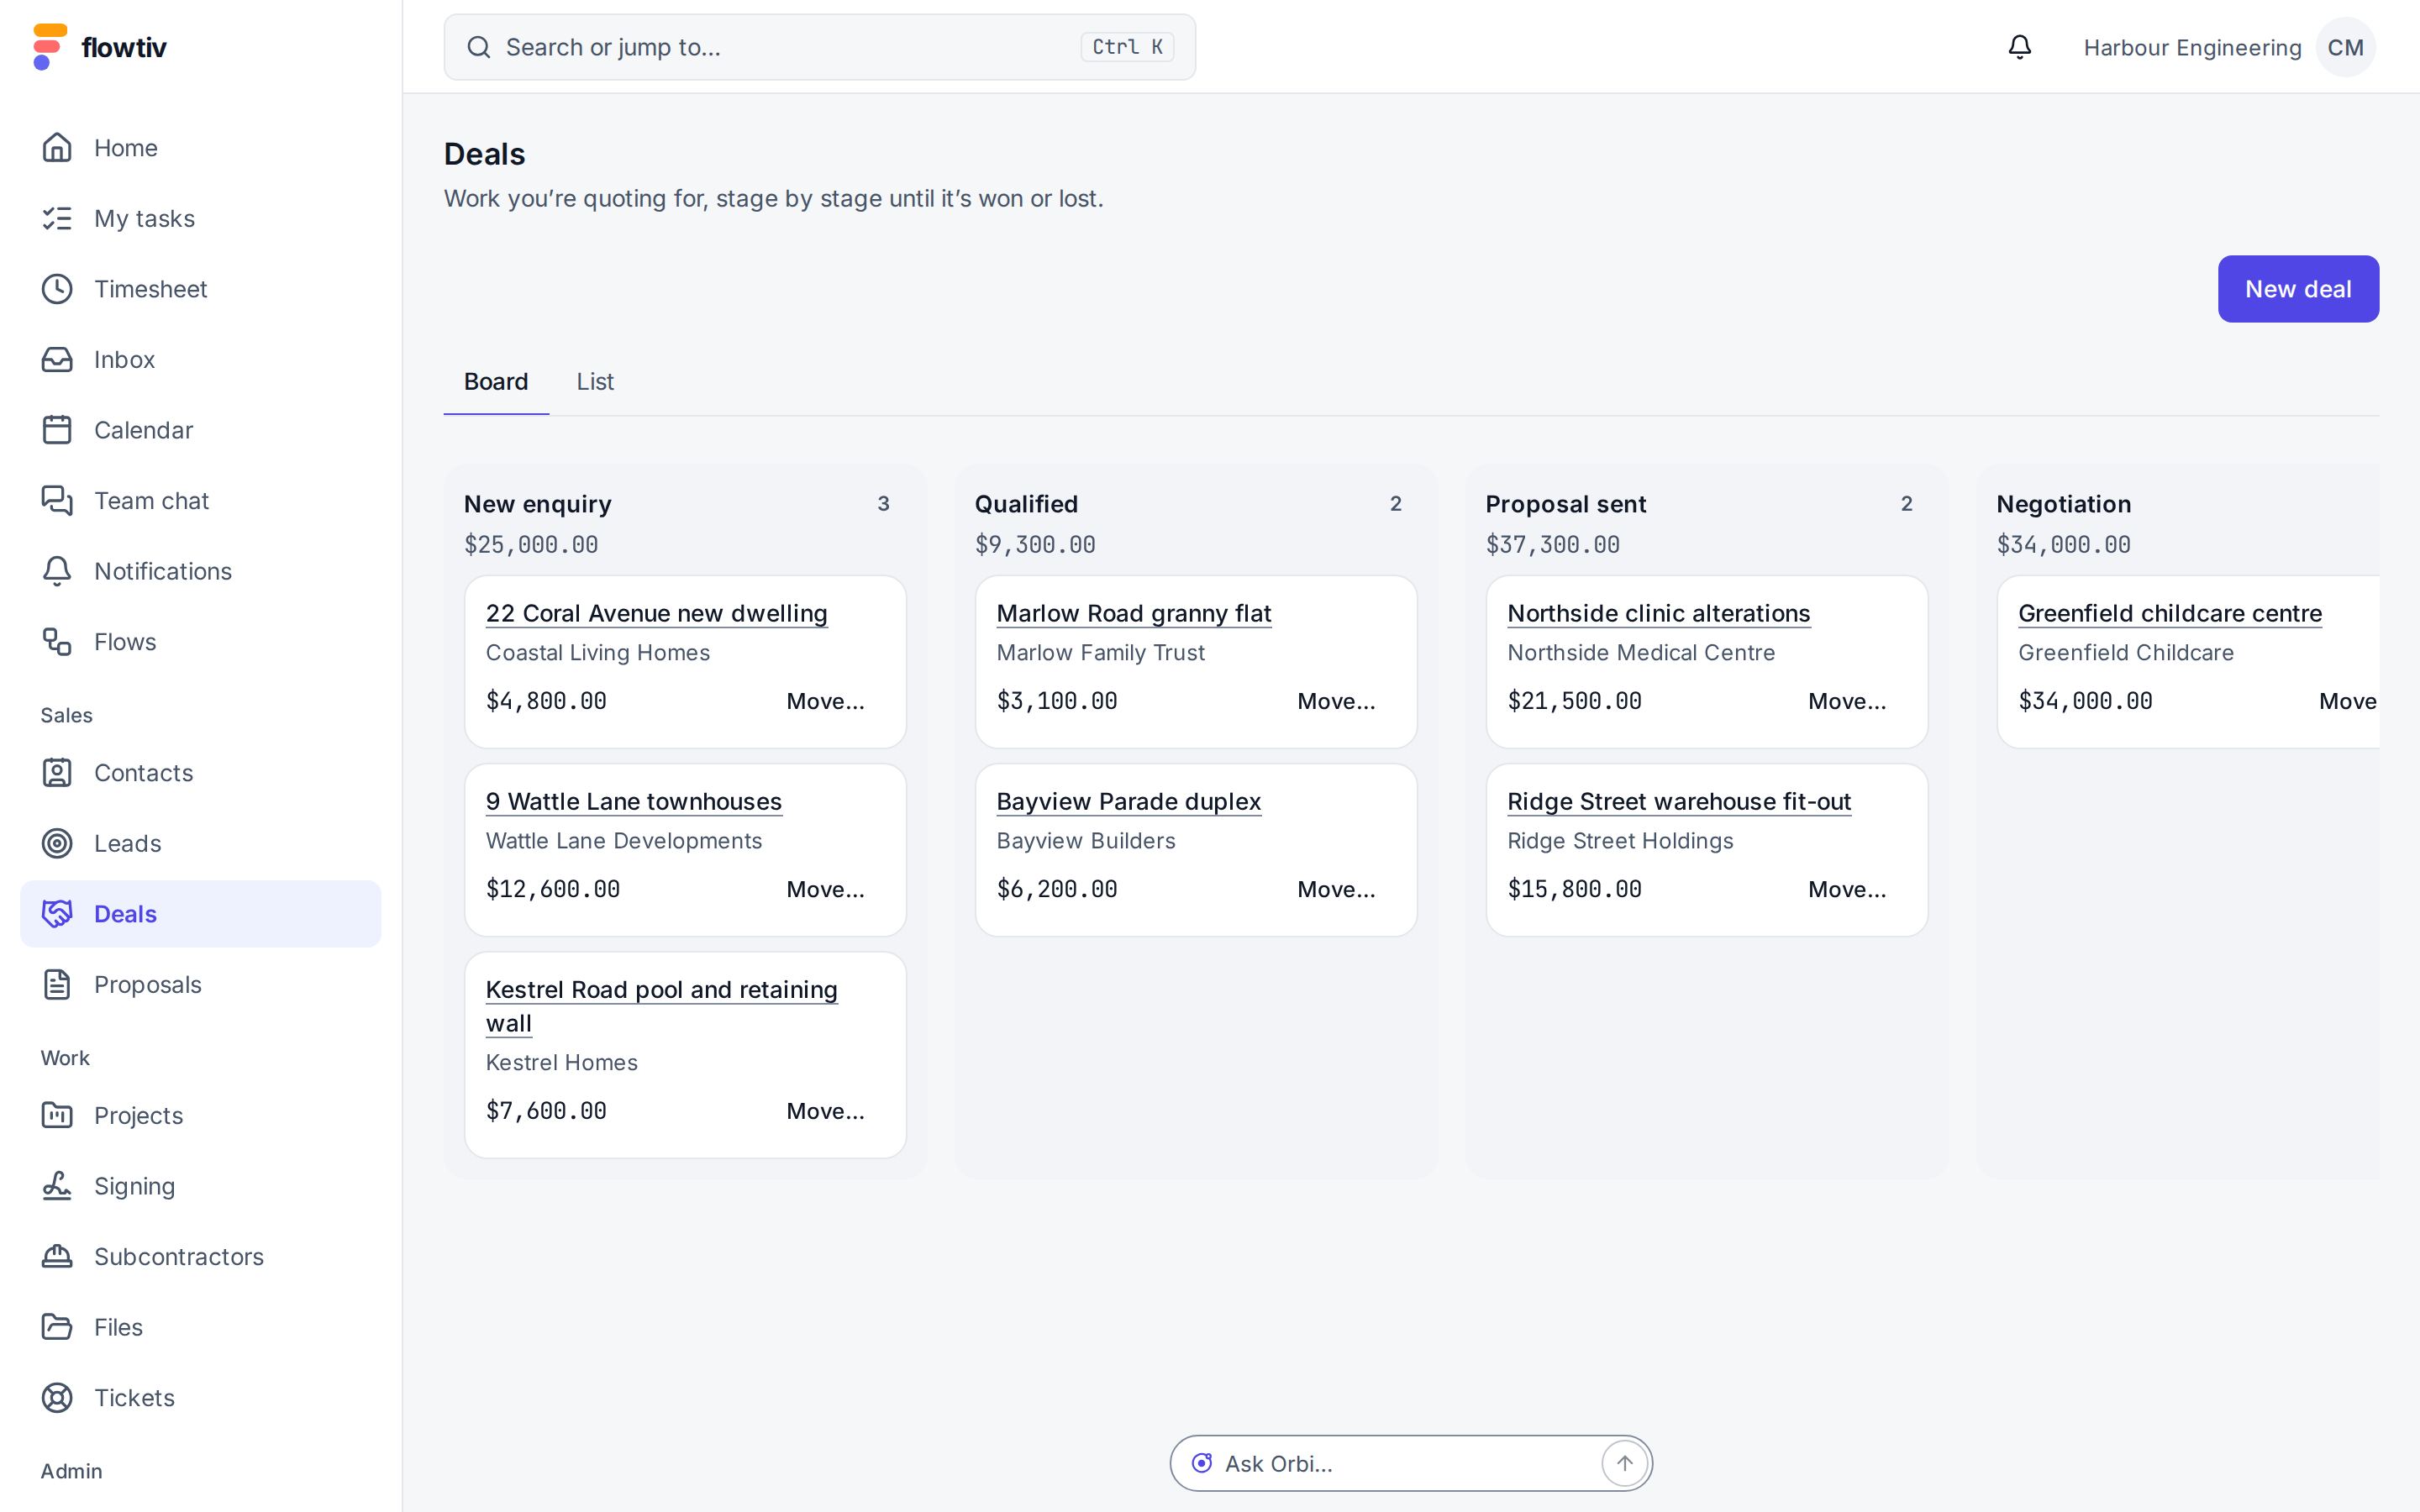Open My tasks checklist icon
This screenshot has width=2420, height=1512.
tap(57, 218)
